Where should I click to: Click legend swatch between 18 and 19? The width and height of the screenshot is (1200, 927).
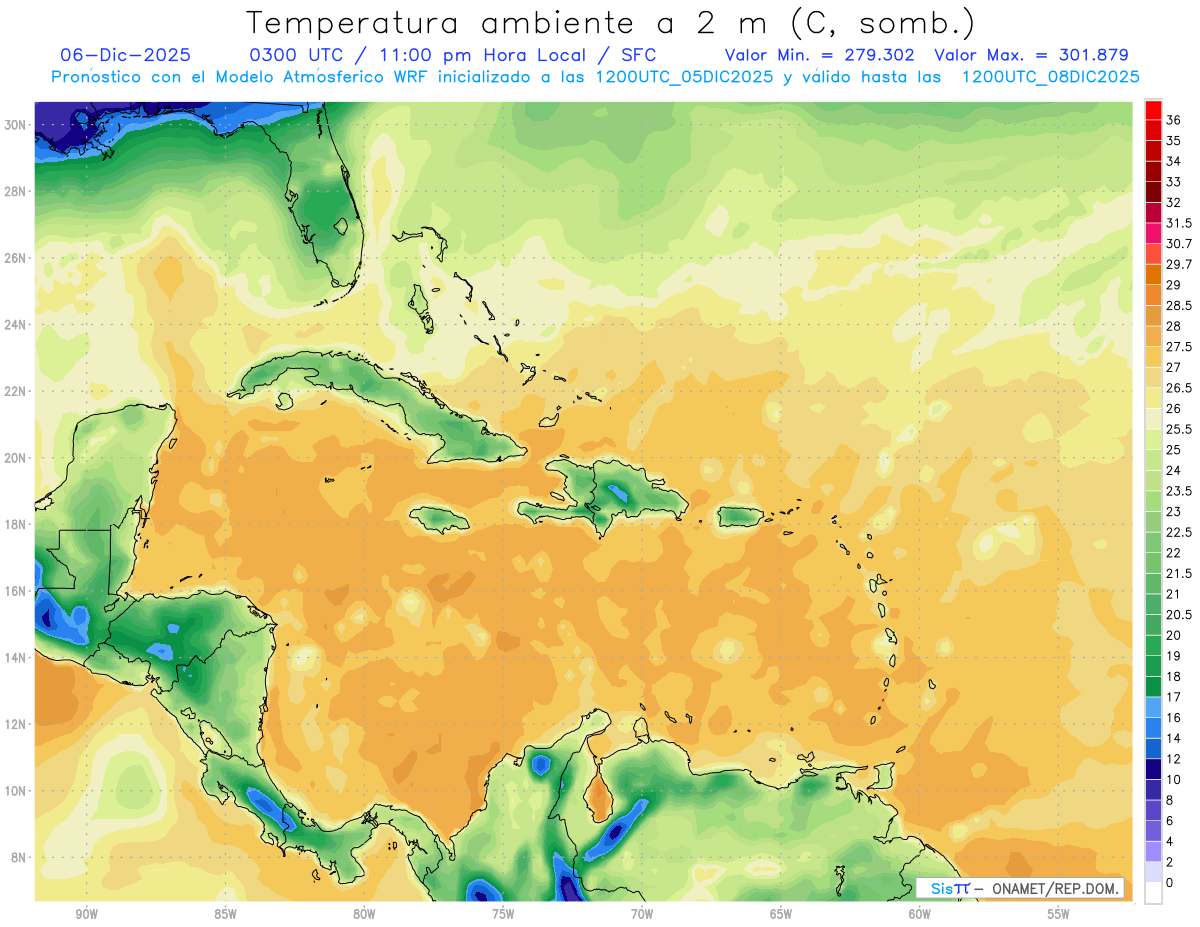(1153, 666)
